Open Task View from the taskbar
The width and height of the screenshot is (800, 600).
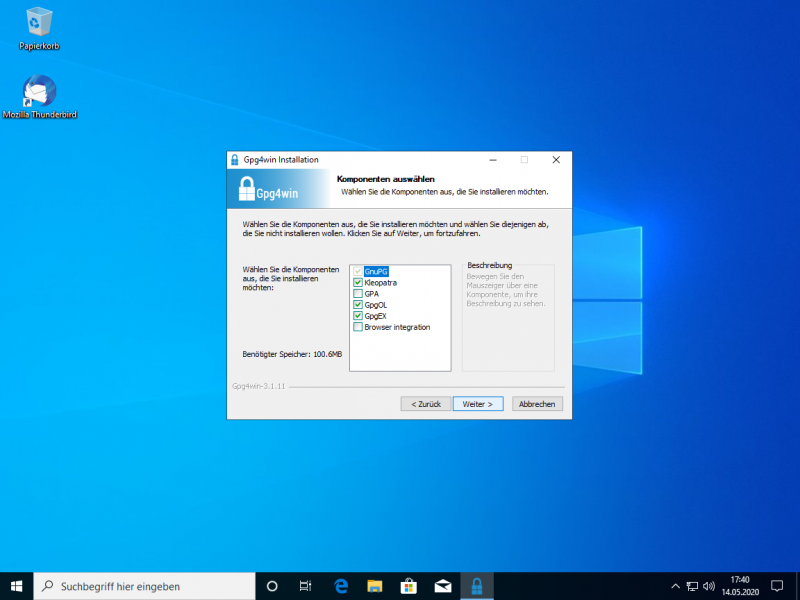click(x=306, y=586)
